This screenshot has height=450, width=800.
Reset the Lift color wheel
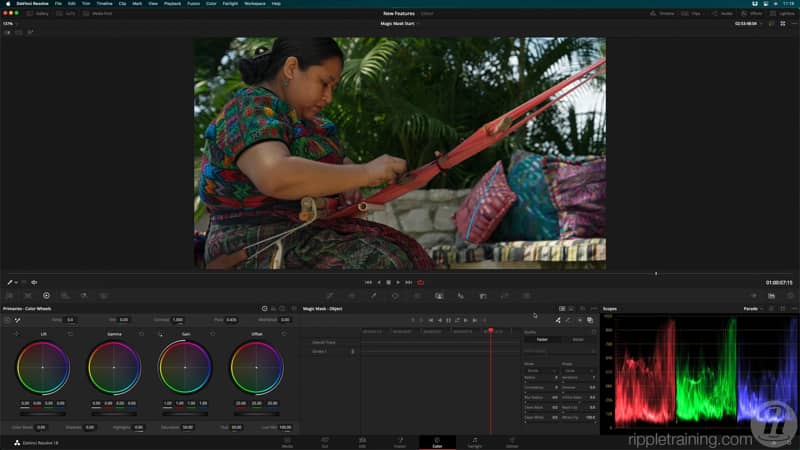click(68, 333)
